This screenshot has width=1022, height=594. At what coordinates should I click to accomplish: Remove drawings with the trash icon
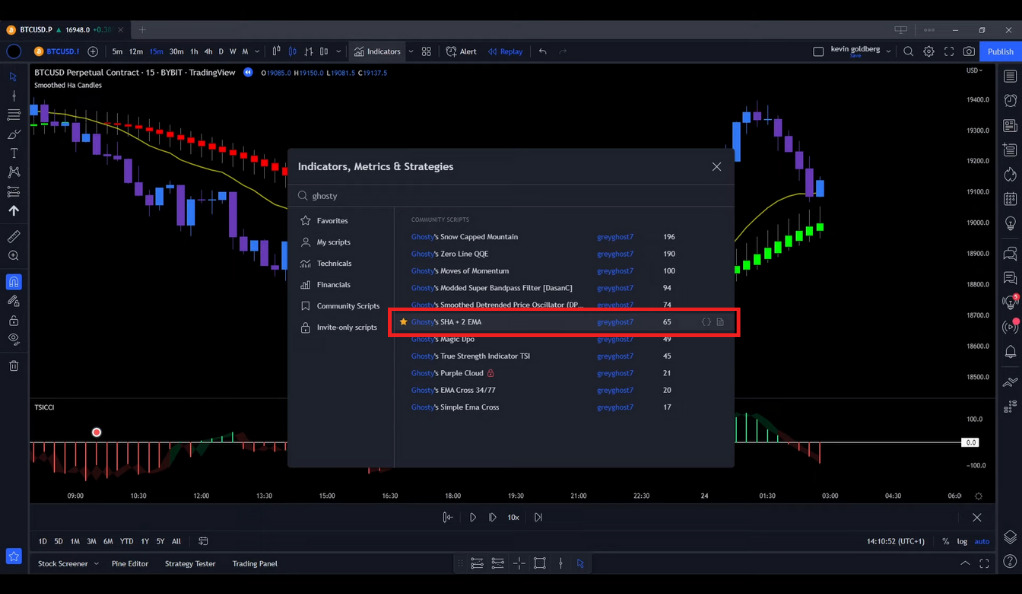(x=14, y=366)
